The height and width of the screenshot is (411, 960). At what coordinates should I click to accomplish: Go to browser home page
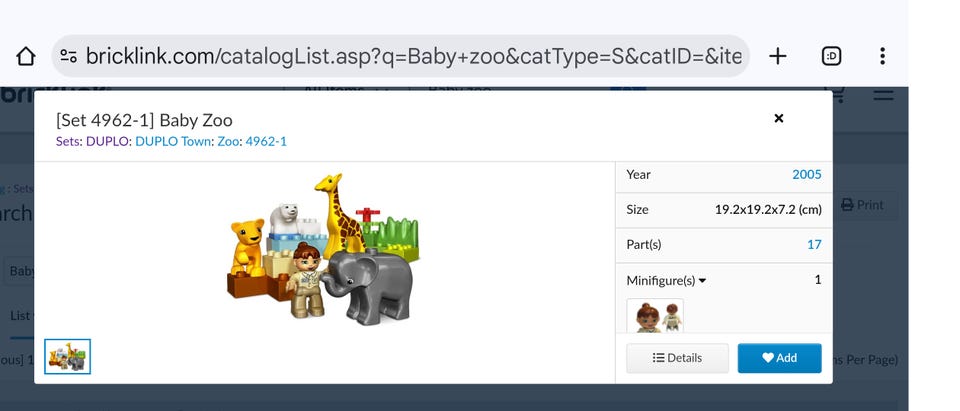26,56
